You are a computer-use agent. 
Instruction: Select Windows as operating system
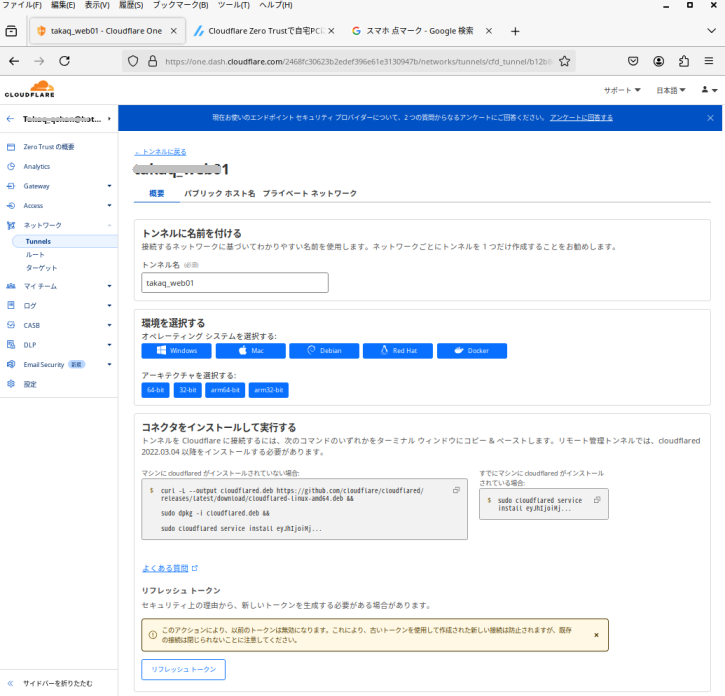pos(176,351)
